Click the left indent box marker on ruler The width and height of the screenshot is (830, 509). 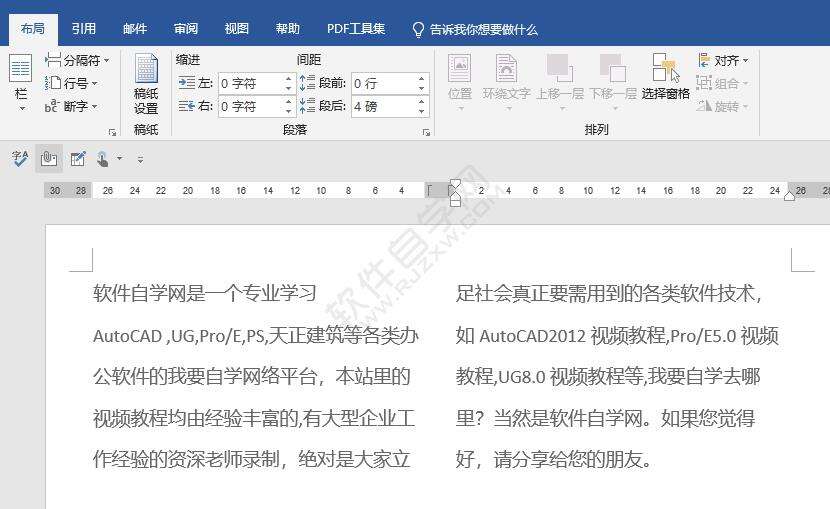tap(455, 202)
